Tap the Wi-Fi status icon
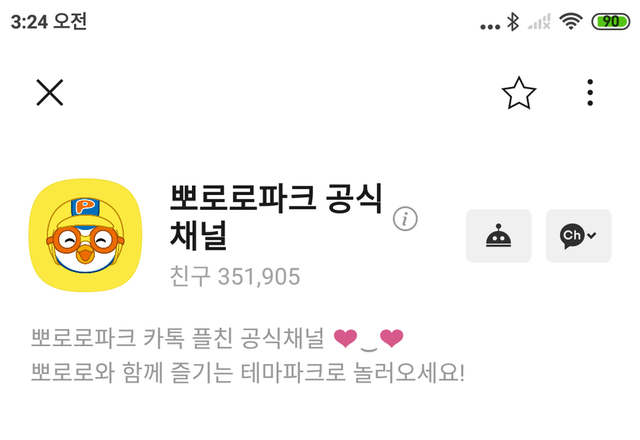The width and height of the screenshot is (640, 440). [571, 21]
